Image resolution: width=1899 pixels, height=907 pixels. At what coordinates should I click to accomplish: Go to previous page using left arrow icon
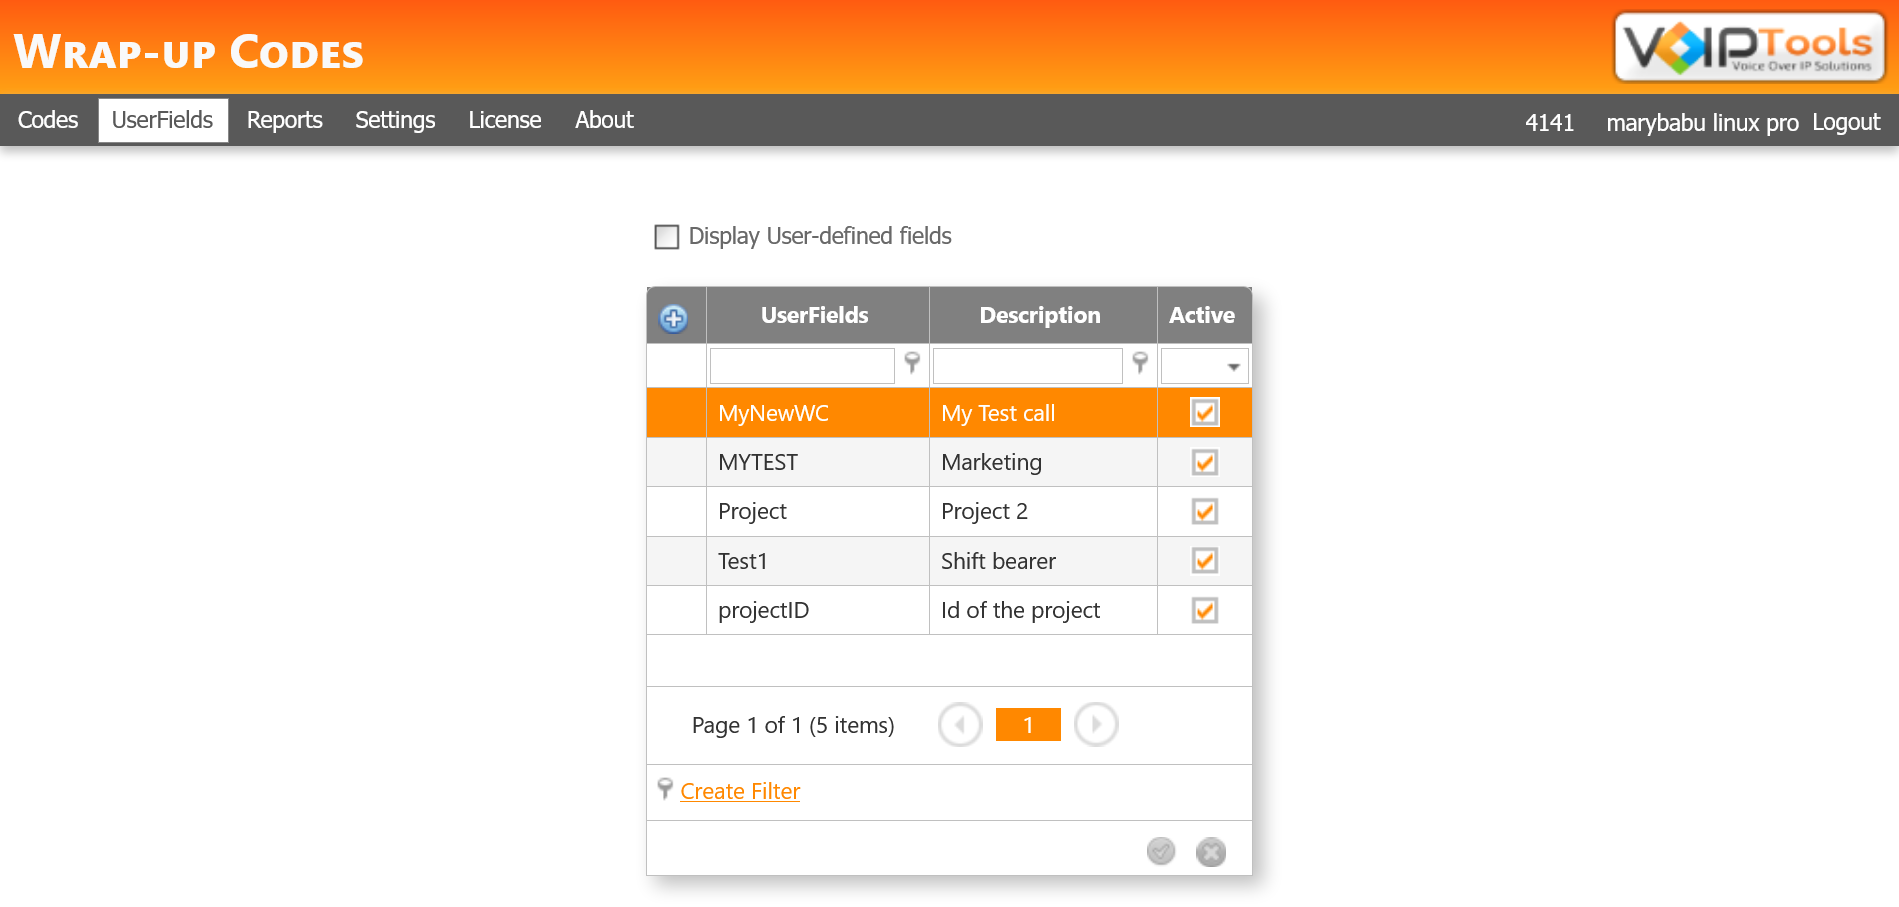coord(959,724)
